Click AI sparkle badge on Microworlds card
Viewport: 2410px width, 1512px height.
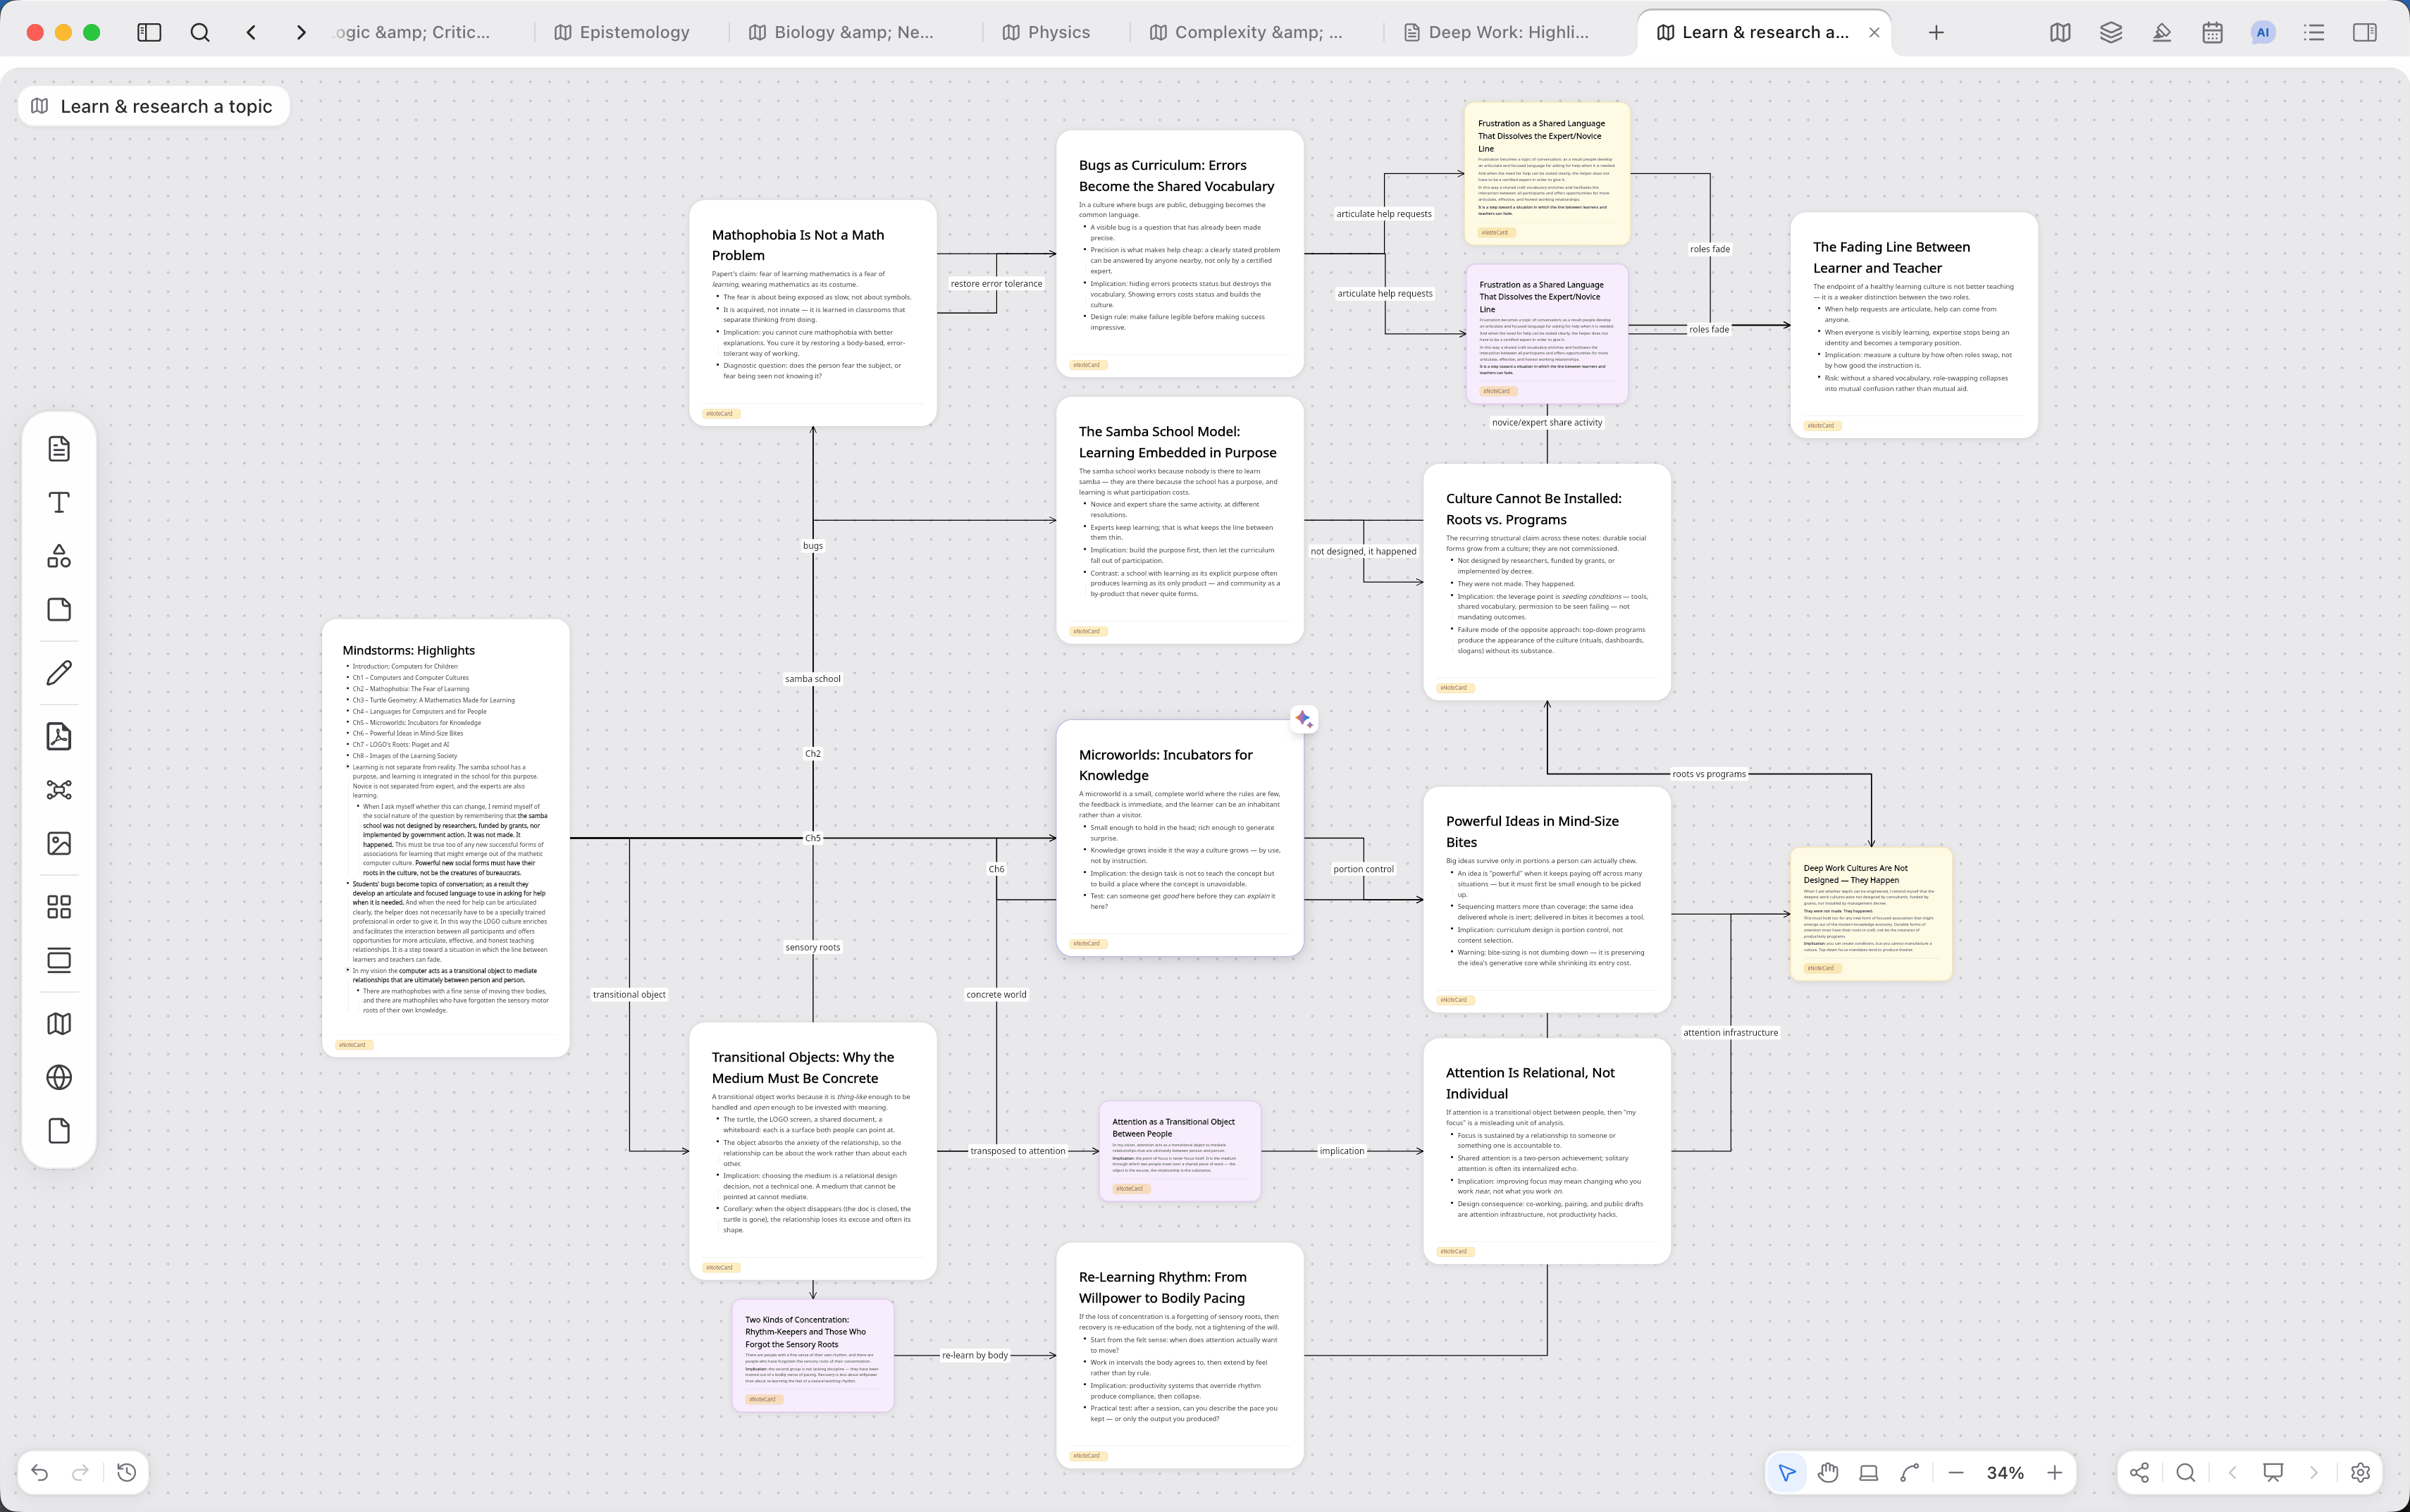click(1303, 718)
